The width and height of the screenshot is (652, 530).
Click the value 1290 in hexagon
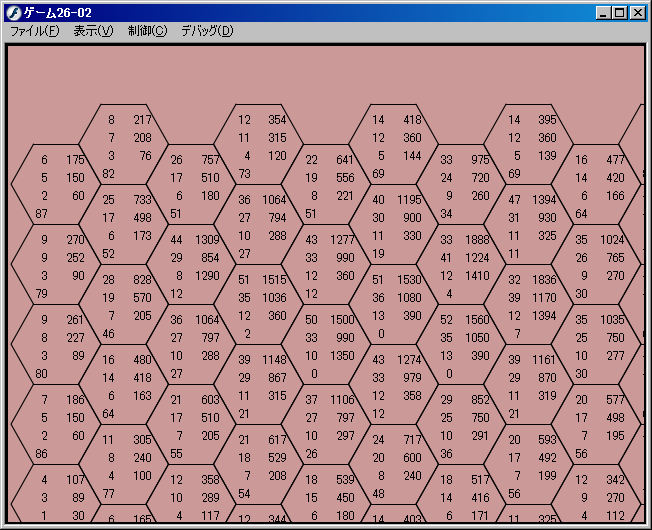207,276
